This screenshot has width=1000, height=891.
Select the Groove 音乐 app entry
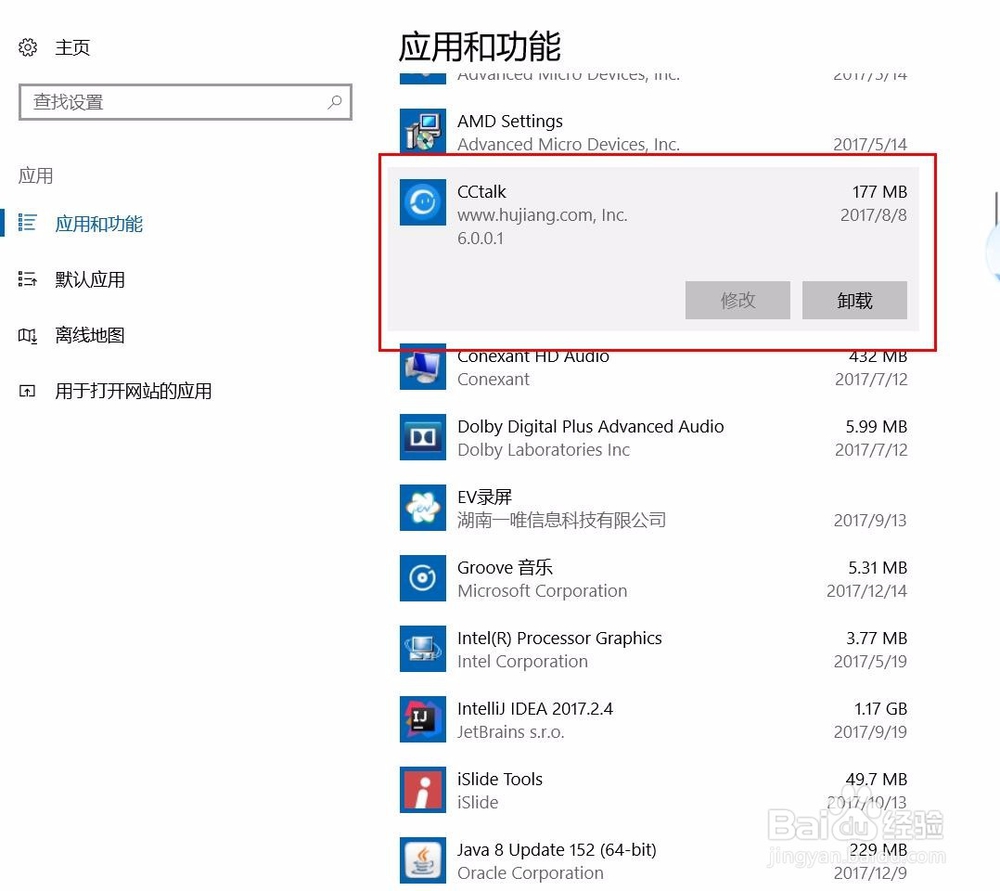(505, 567)
